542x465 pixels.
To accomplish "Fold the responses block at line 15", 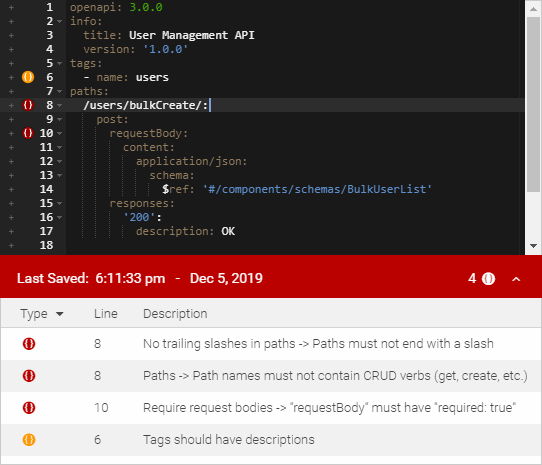I will pyautogui.click(x=59, y=203).
